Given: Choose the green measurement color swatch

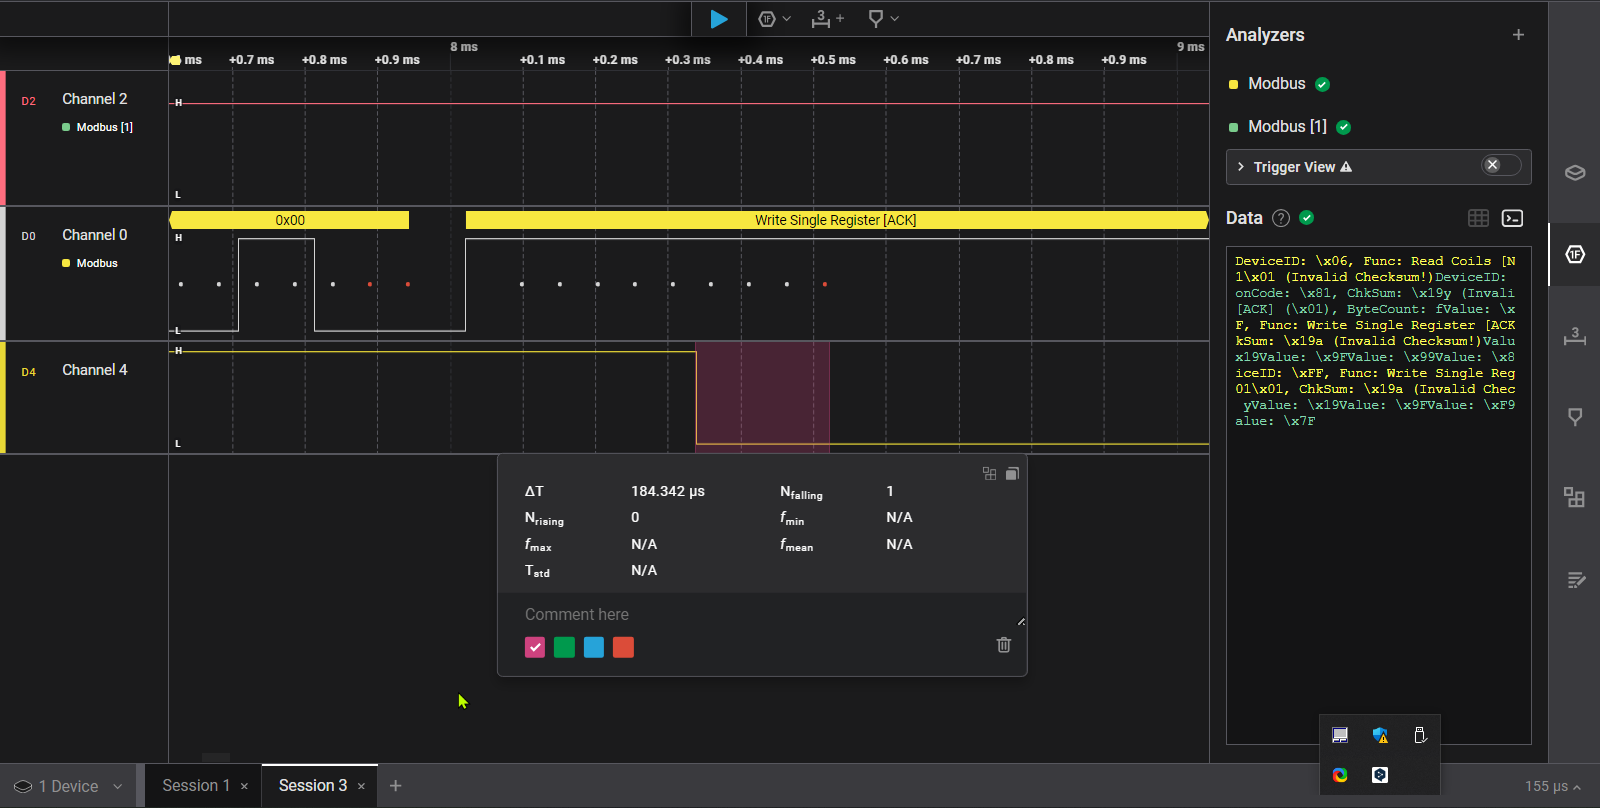Looking at the screenshot, I should click(564, 647).
